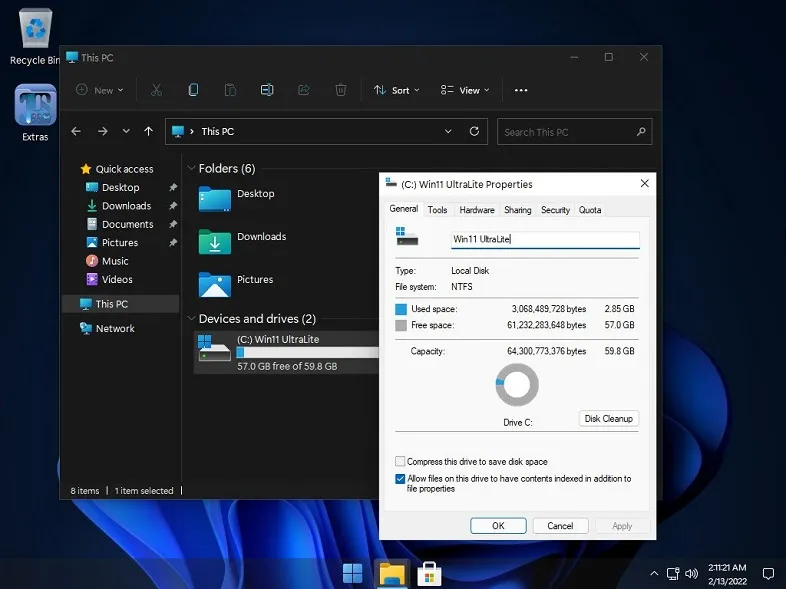Select the Pictures folder icon in Folders
This screenshot has width=786, height=589.
[x=215, y=284]
